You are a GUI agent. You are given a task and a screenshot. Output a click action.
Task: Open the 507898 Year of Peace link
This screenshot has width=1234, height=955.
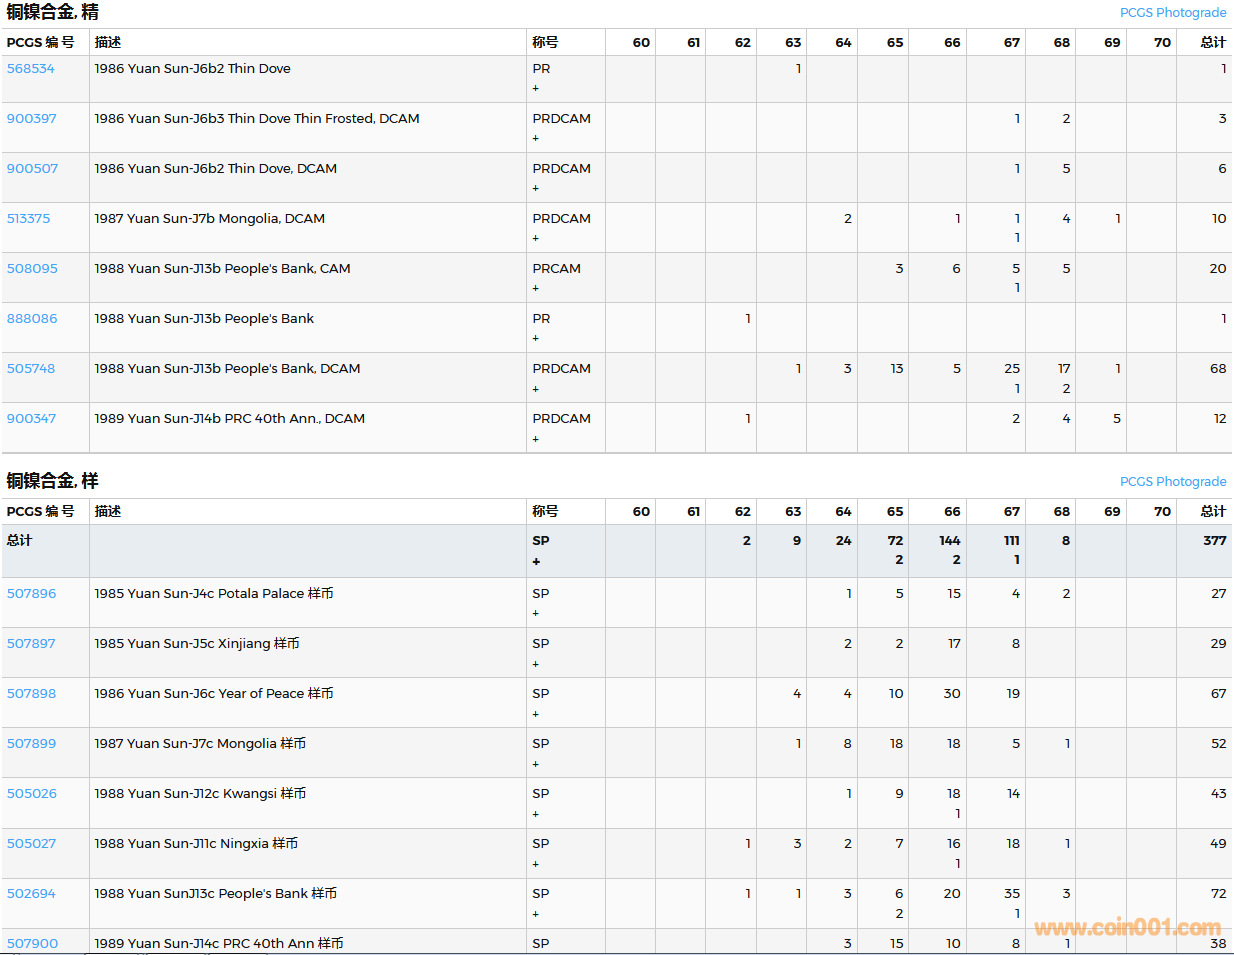[x=32, y=694]
